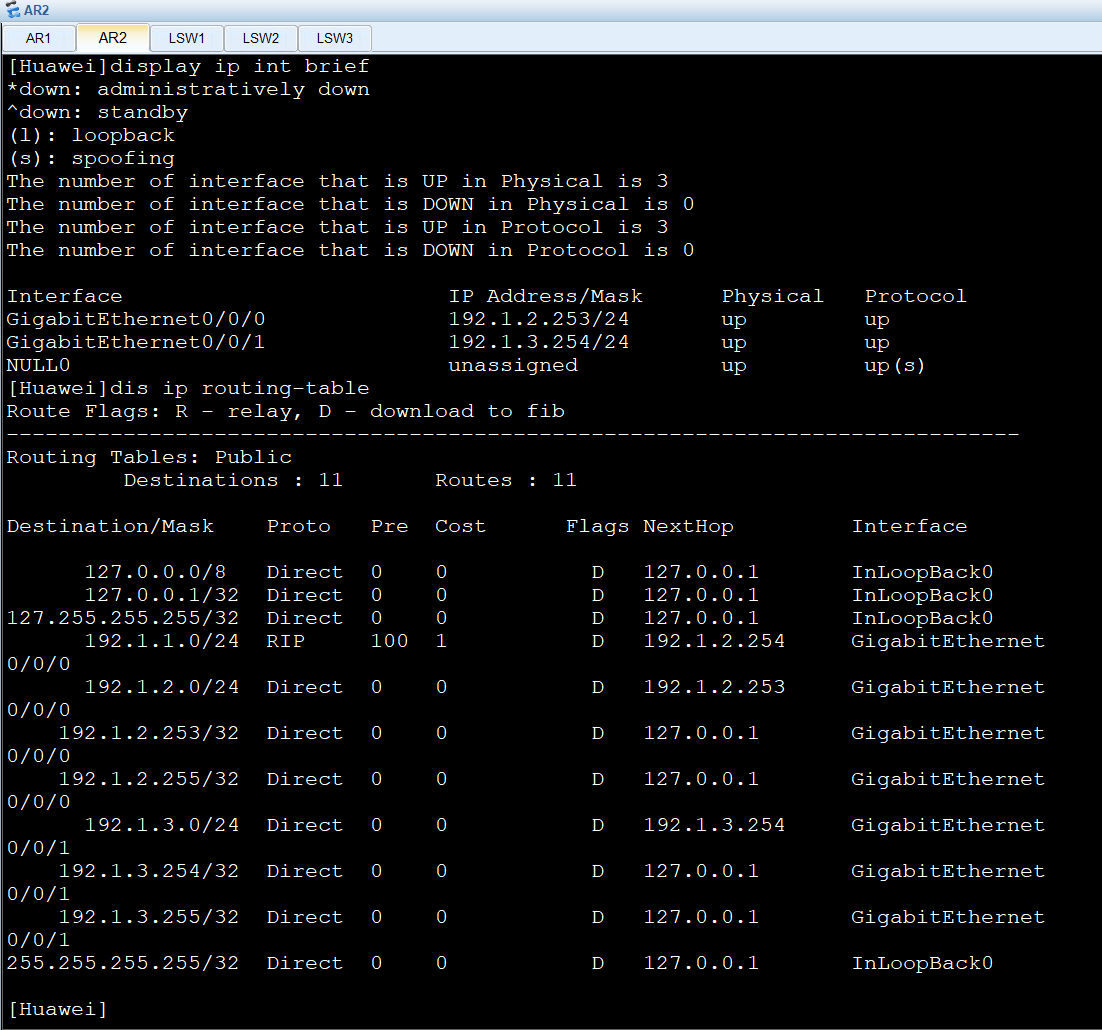Click the 255.255.255.255/32 route entry
Screen dimensions: 1102x1030
(x=122, y=963)
